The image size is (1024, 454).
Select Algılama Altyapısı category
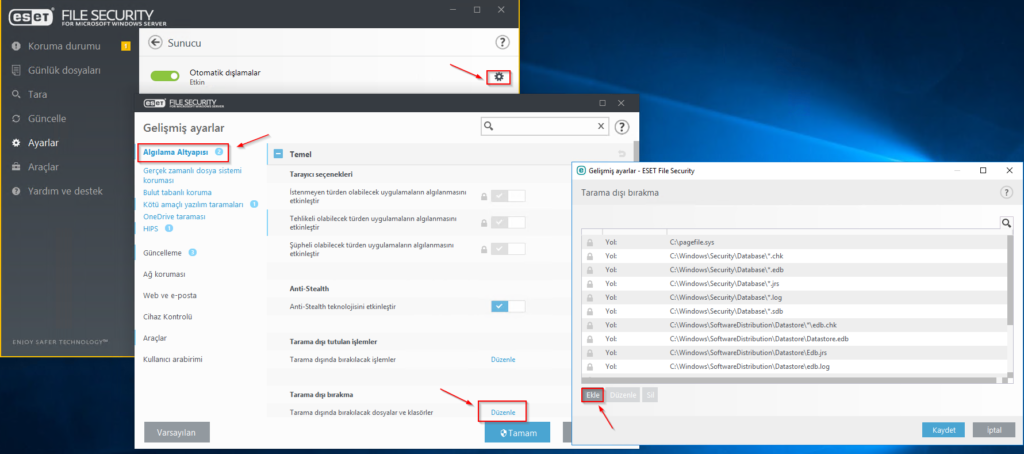pyautogui.click(x=175, y=152)
